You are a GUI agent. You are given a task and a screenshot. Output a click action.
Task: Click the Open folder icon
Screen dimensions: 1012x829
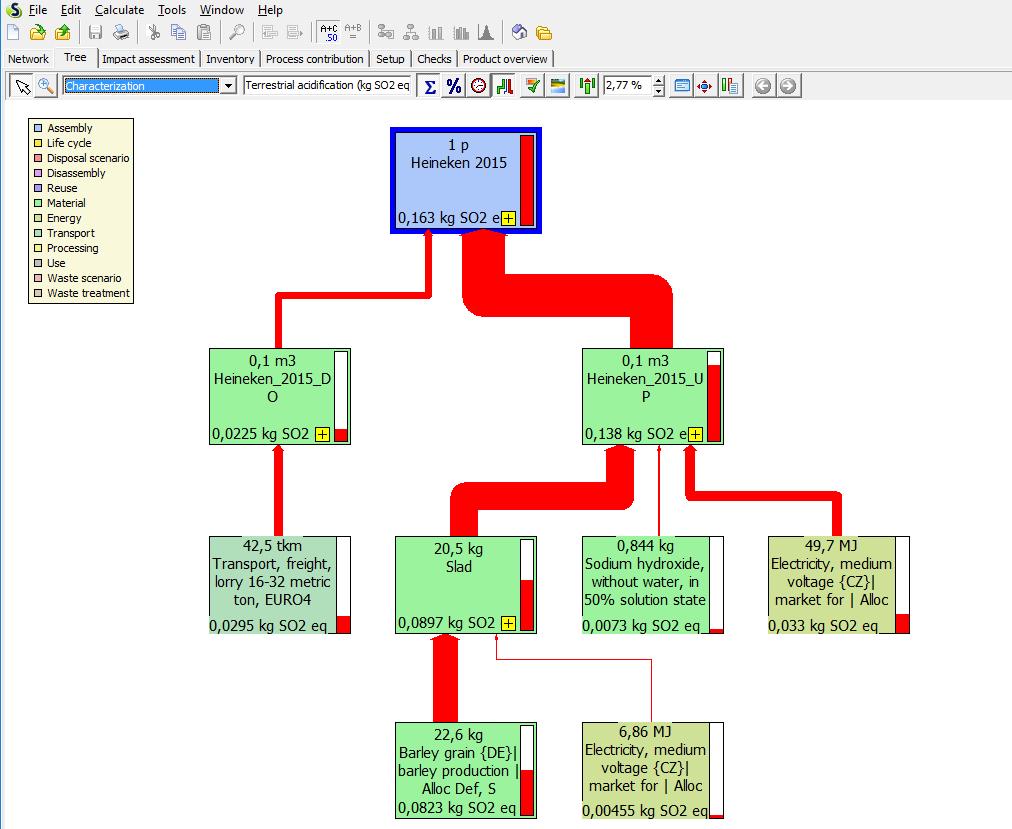(38, 32)
